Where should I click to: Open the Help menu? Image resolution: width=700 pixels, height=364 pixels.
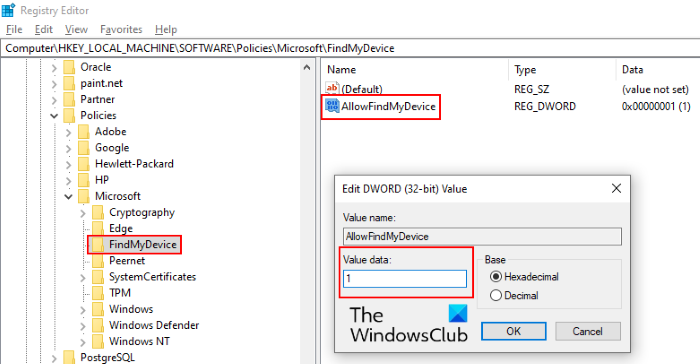point(166,29)
